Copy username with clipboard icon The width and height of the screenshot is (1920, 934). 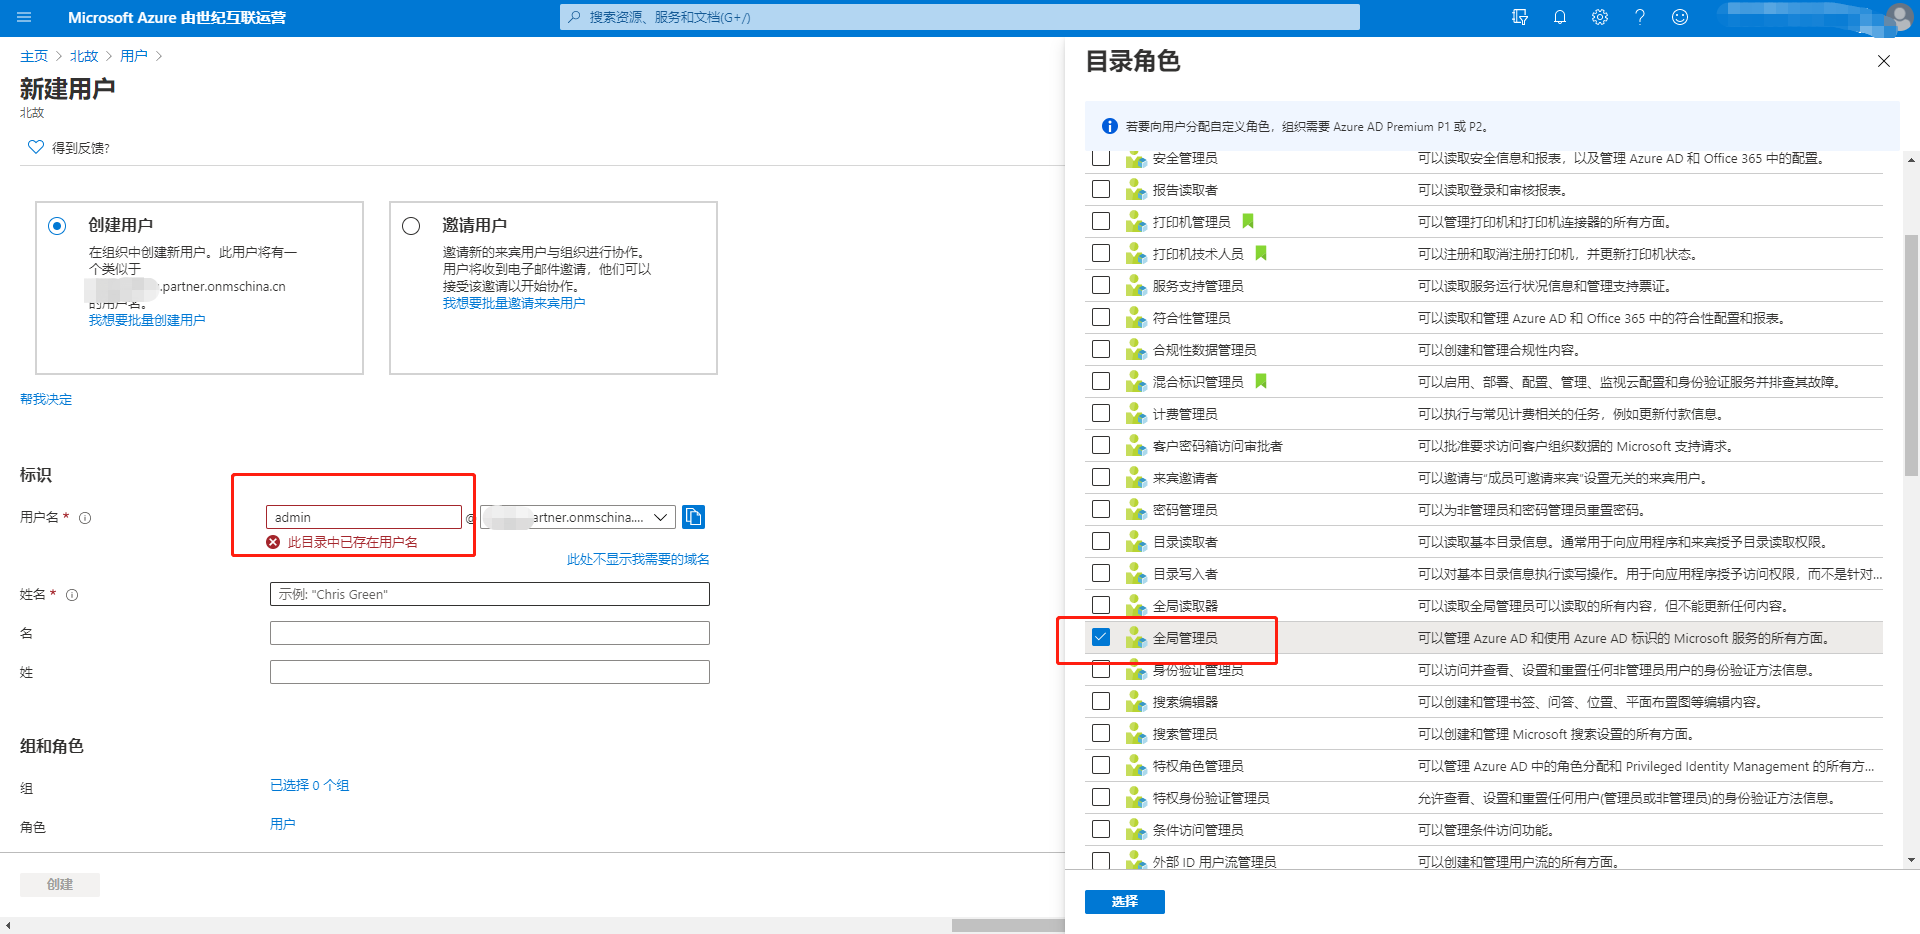(693, 517)
